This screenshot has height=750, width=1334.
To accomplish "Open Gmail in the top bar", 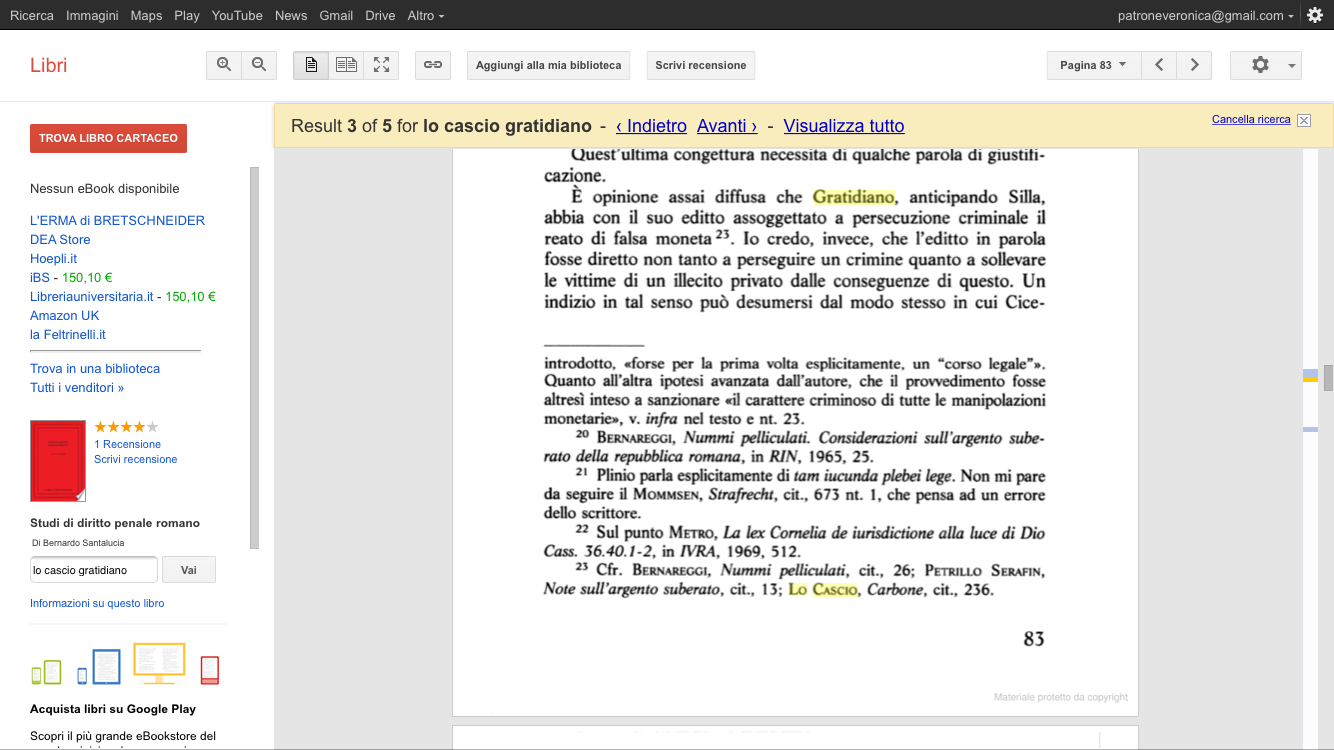I will pyautogui.click(x=336, y=15).
